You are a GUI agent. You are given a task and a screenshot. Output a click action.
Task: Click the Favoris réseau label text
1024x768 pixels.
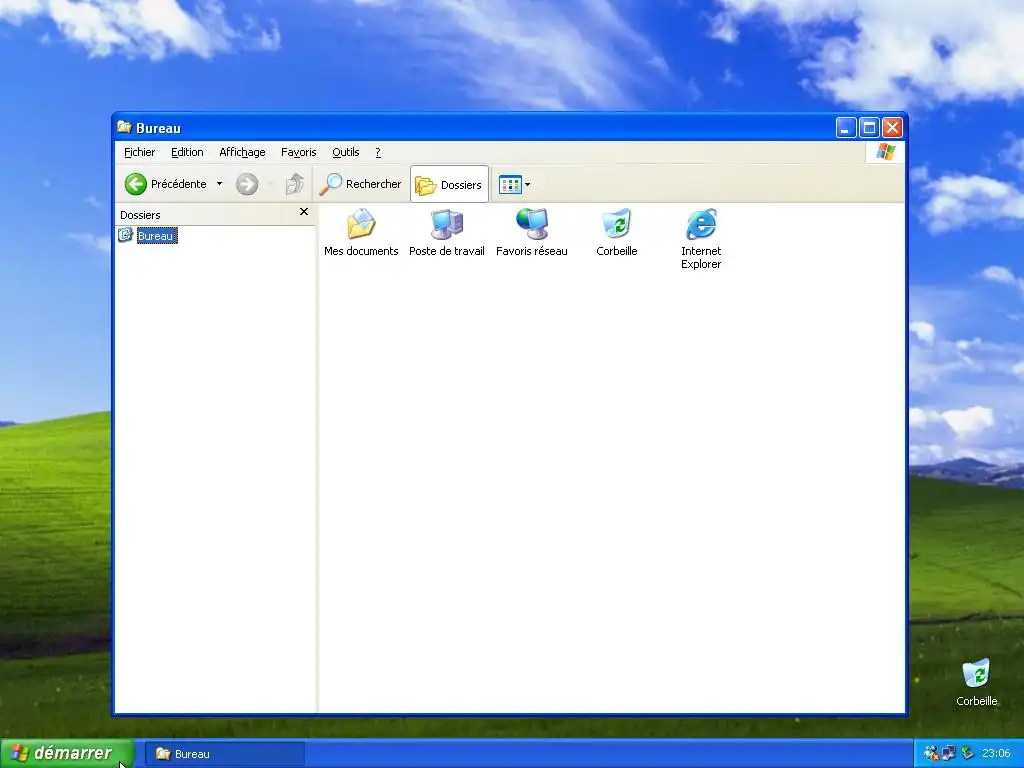coord(532,251)
